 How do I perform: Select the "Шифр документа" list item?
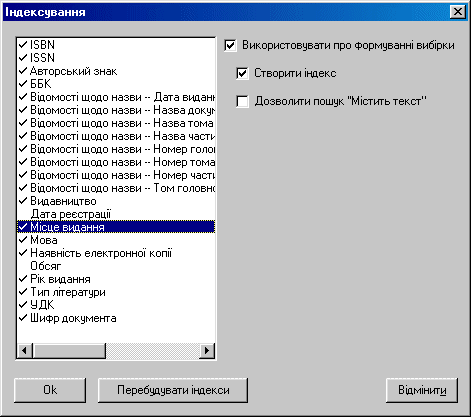coord(116,318)
